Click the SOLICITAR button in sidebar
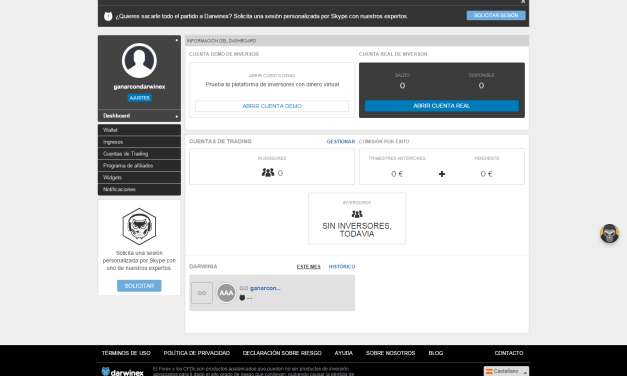This screenshot has width=627, height=376. point(139,286)
